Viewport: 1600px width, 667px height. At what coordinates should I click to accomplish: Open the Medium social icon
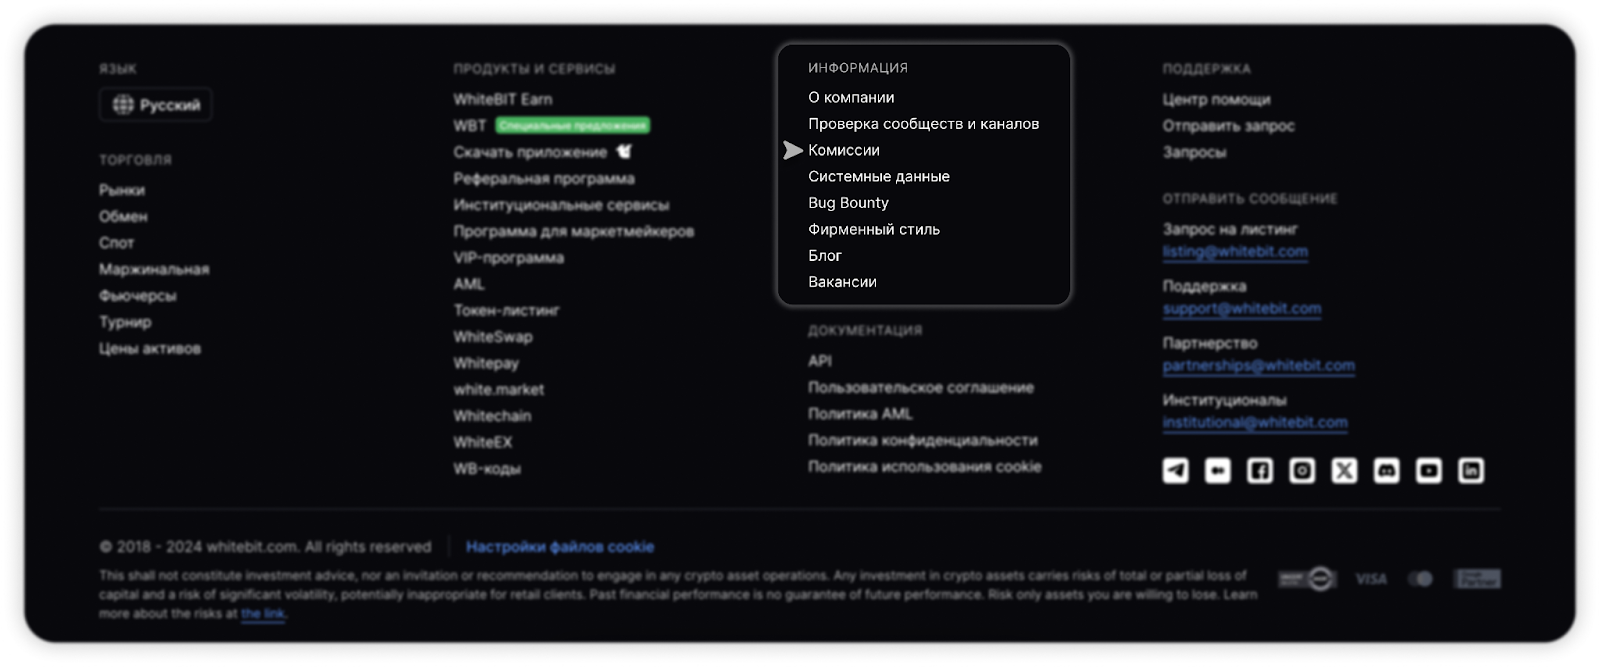click(1218, 470)
